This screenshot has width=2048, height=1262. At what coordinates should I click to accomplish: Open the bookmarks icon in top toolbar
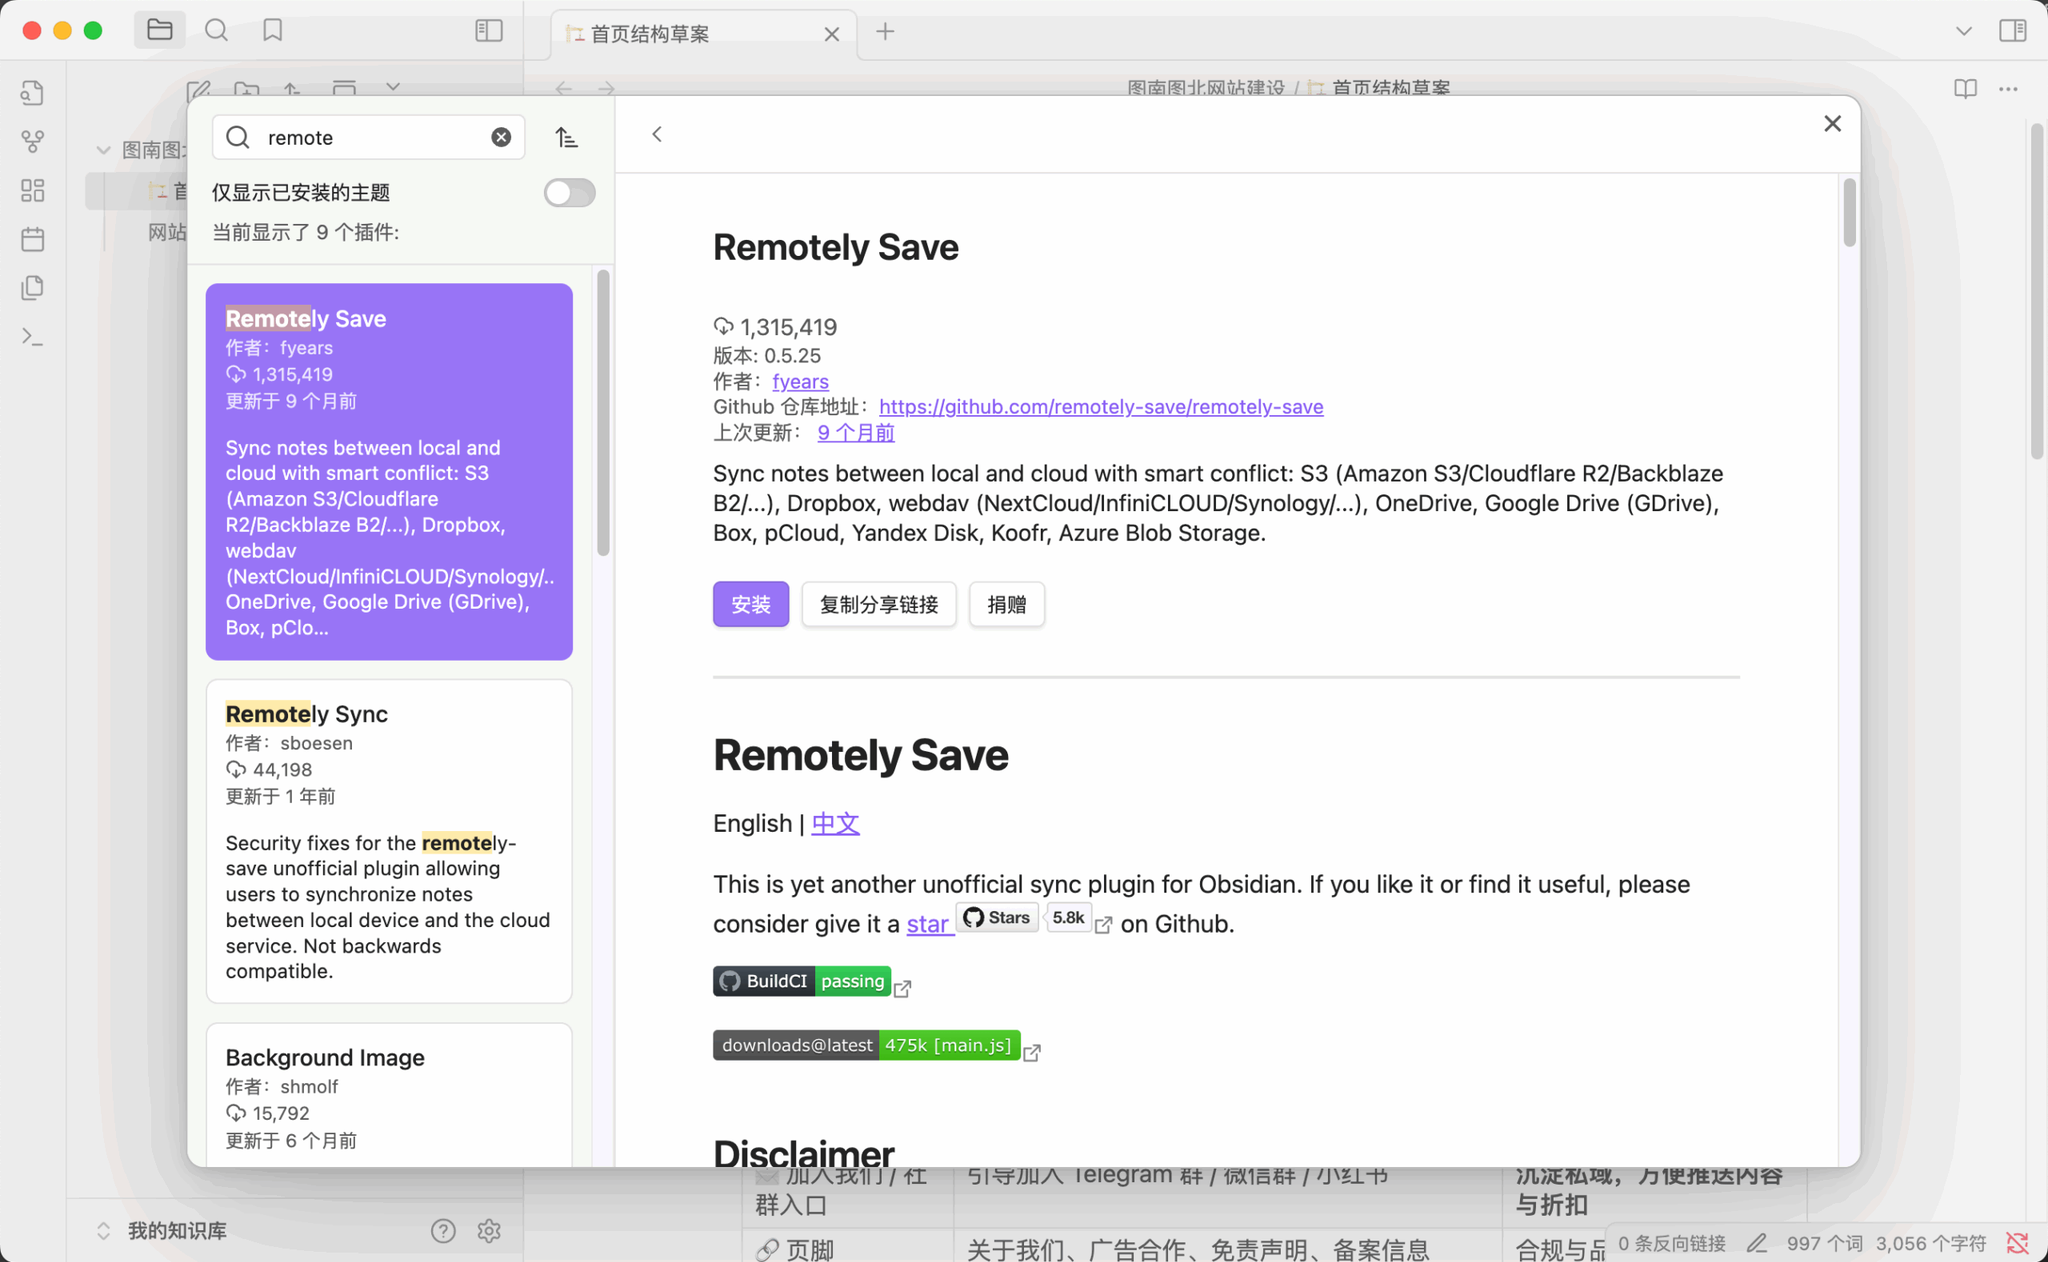click(272, 30)
